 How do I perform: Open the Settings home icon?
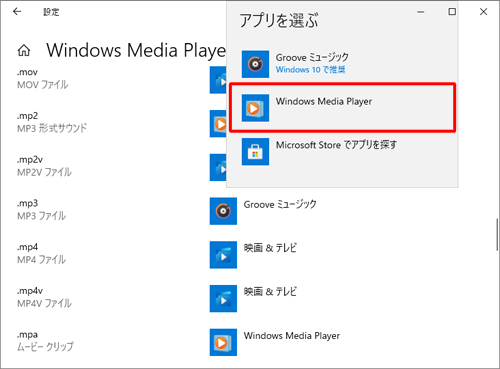(24, 51)
